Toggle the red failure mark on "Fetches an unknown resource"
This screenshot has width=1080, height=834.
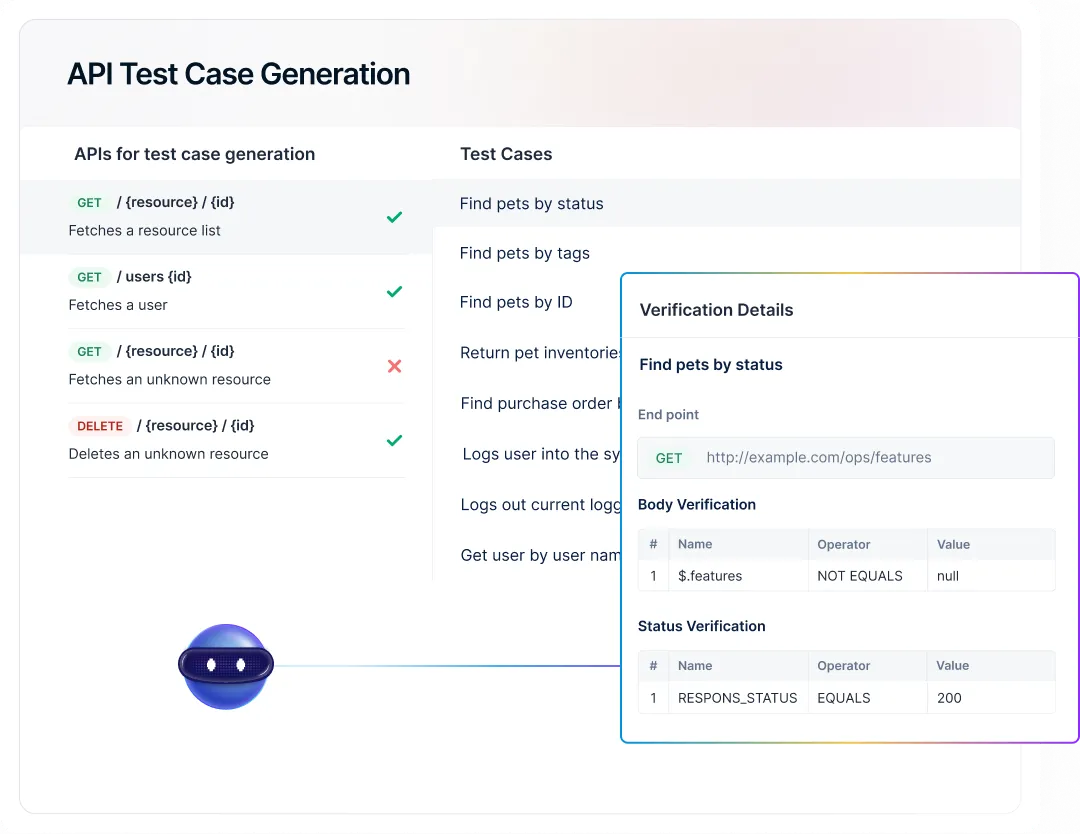pyautogui.click(x=394, y=366)
